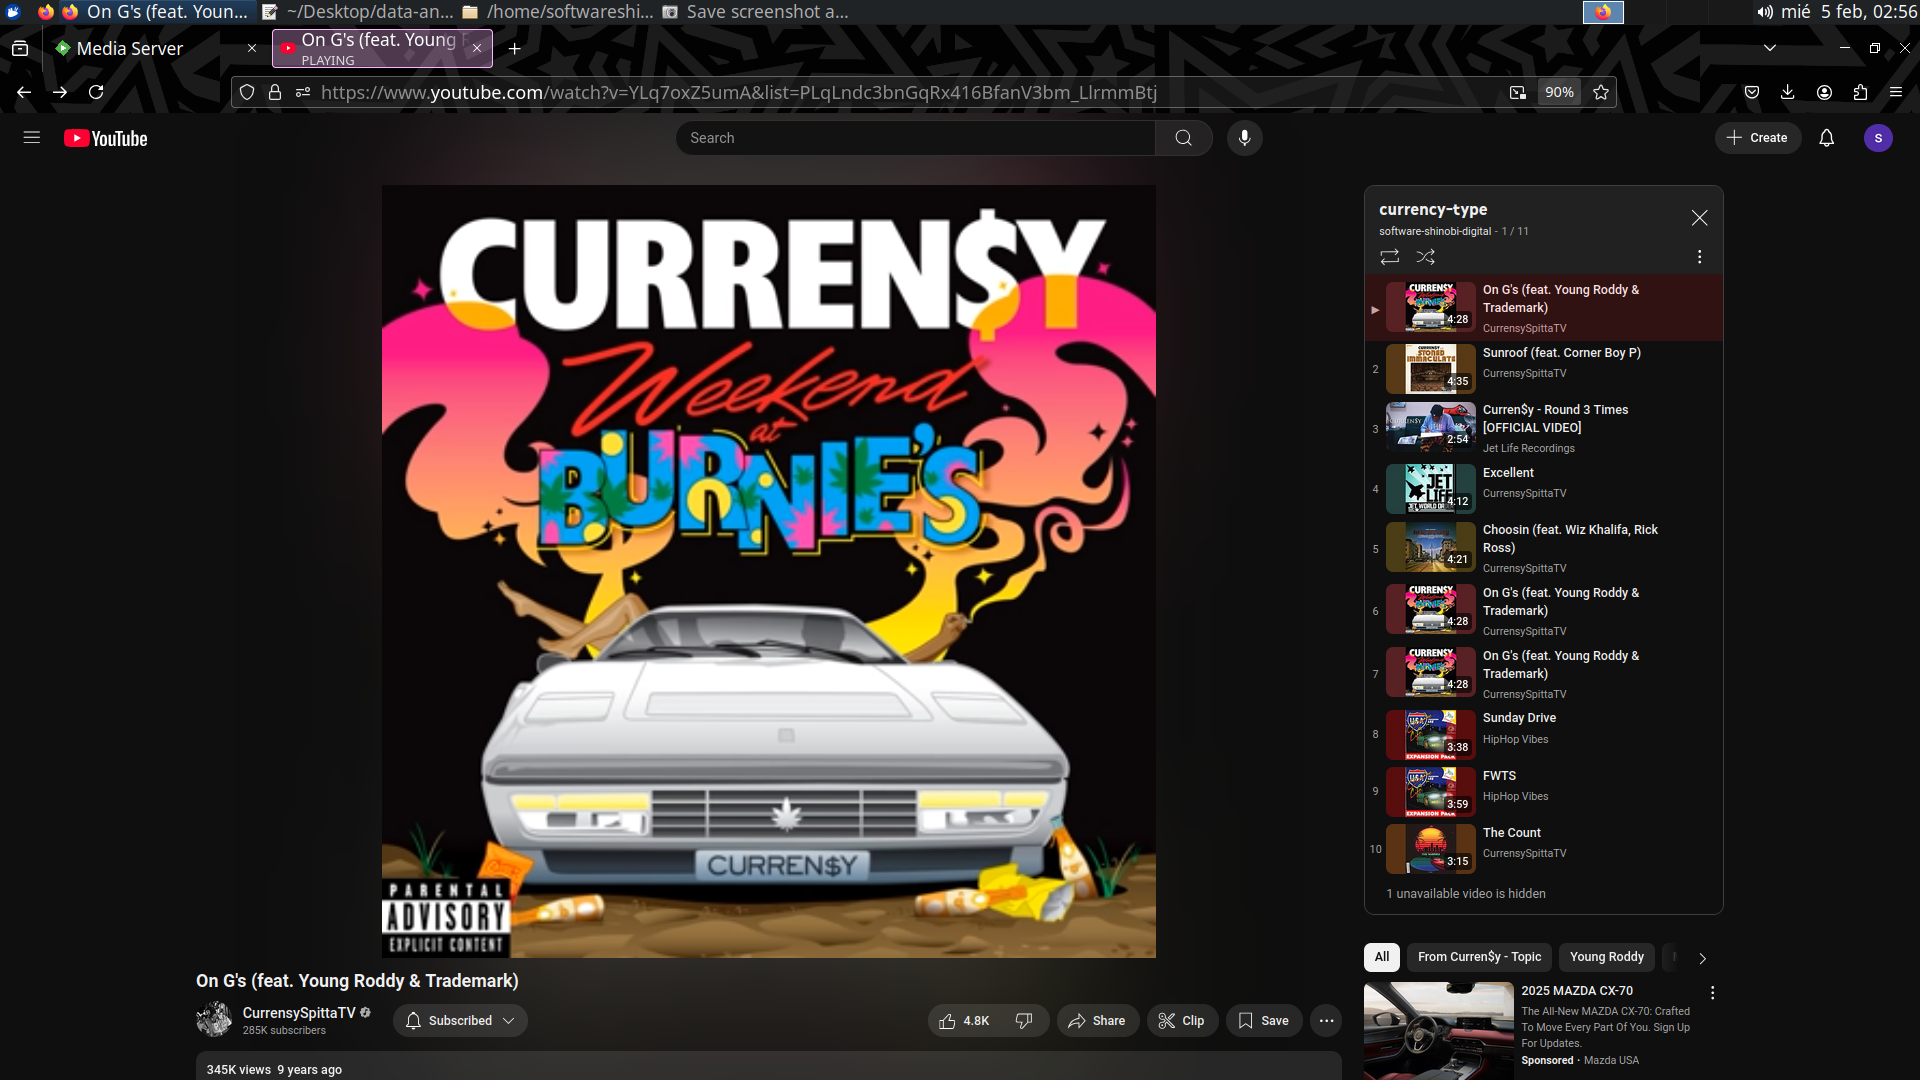
Task: Select the Young Roddy filter chip
Action: tap(1606, 957)
